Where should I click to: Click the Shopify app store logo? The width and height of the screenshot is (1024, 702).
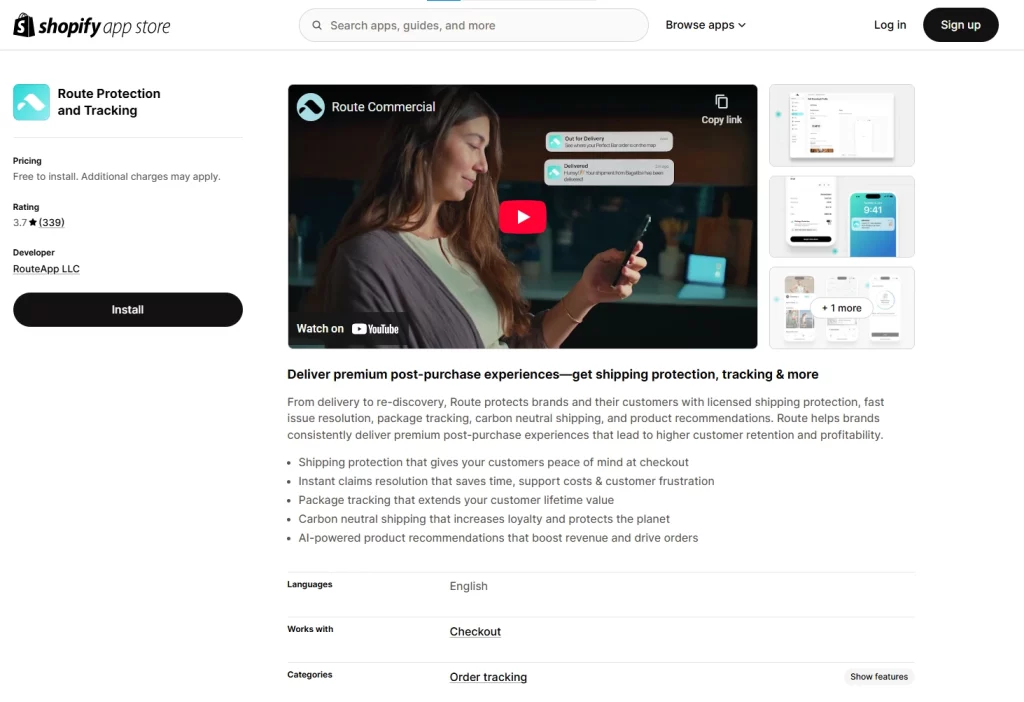(91, 25)
